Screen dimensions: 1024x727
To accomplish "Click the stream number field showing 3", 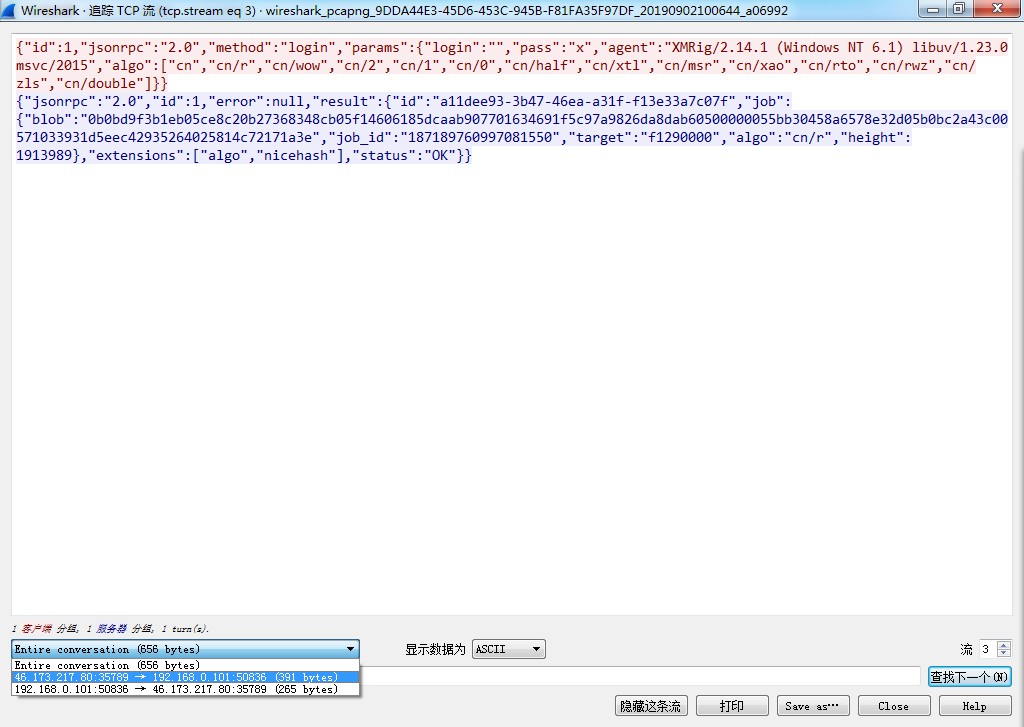I will coord(988,649).
